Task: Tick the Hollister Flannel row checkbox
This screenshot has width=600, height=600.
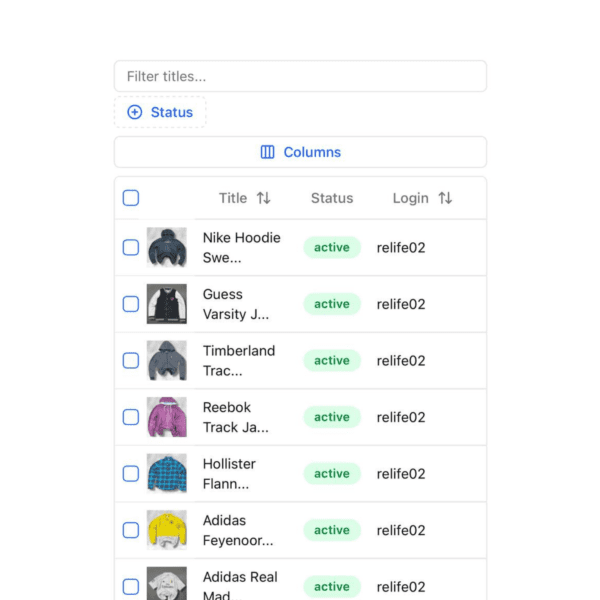Action: pyautogui.click(x=131, y=474)
